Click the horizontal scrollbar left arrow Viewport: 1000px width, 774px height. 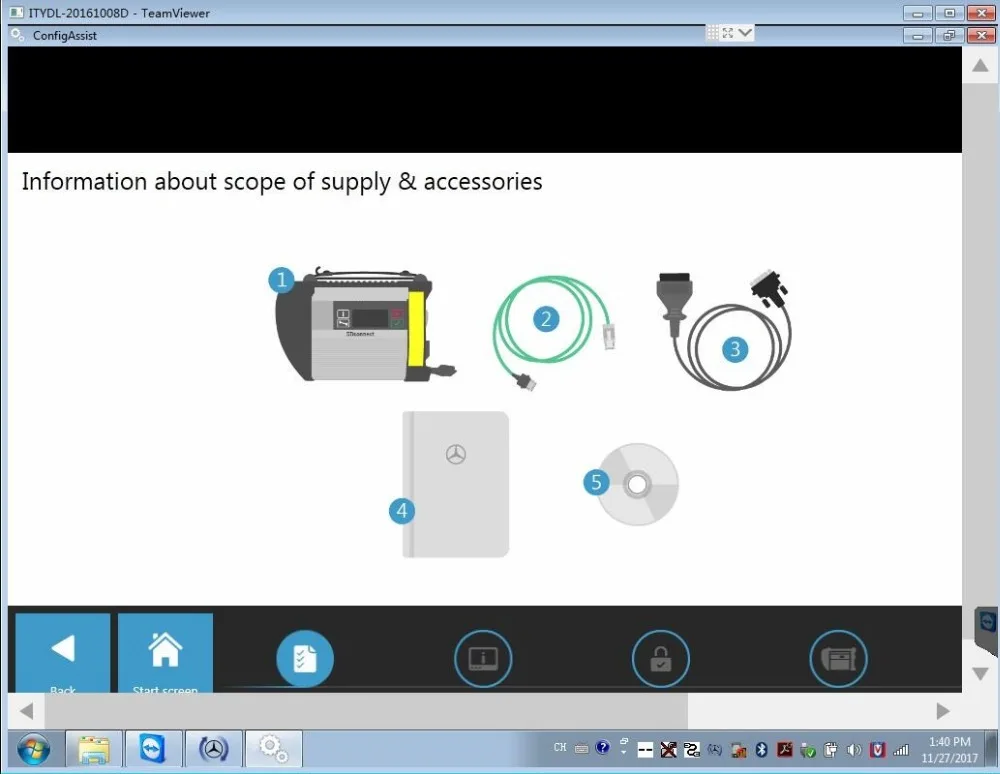26,711
